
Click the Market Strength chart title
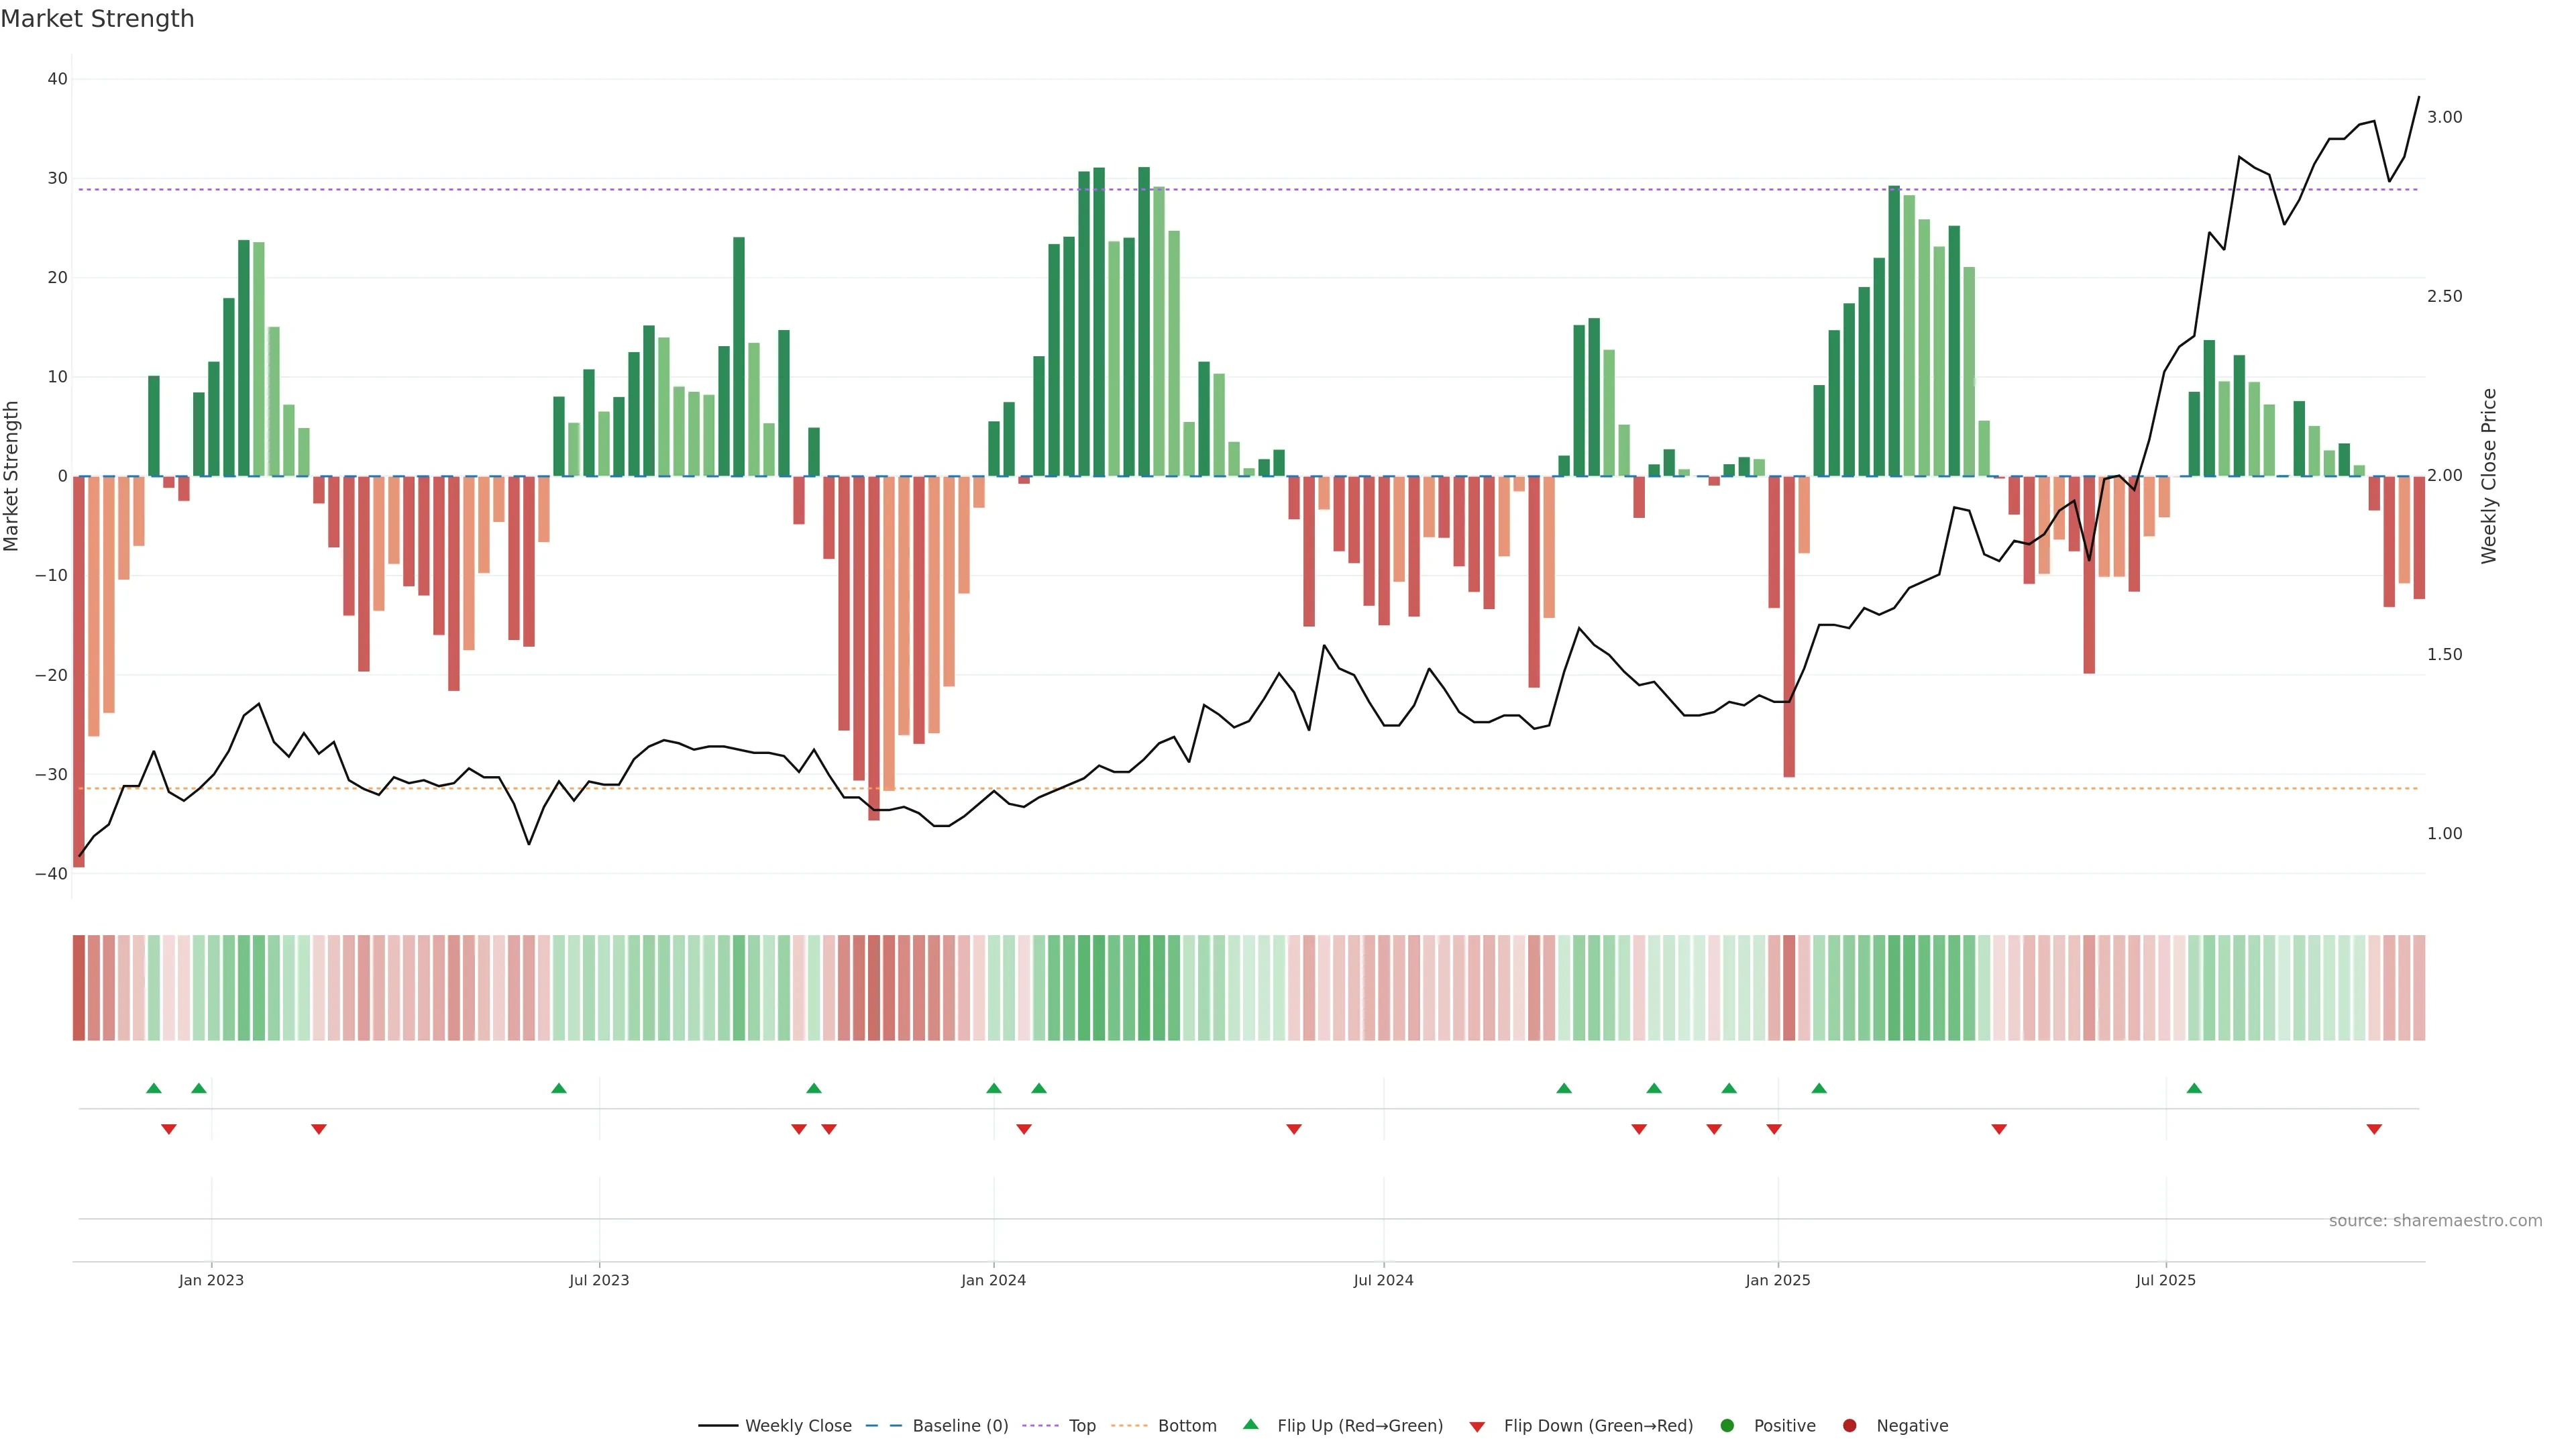(97, 19)
